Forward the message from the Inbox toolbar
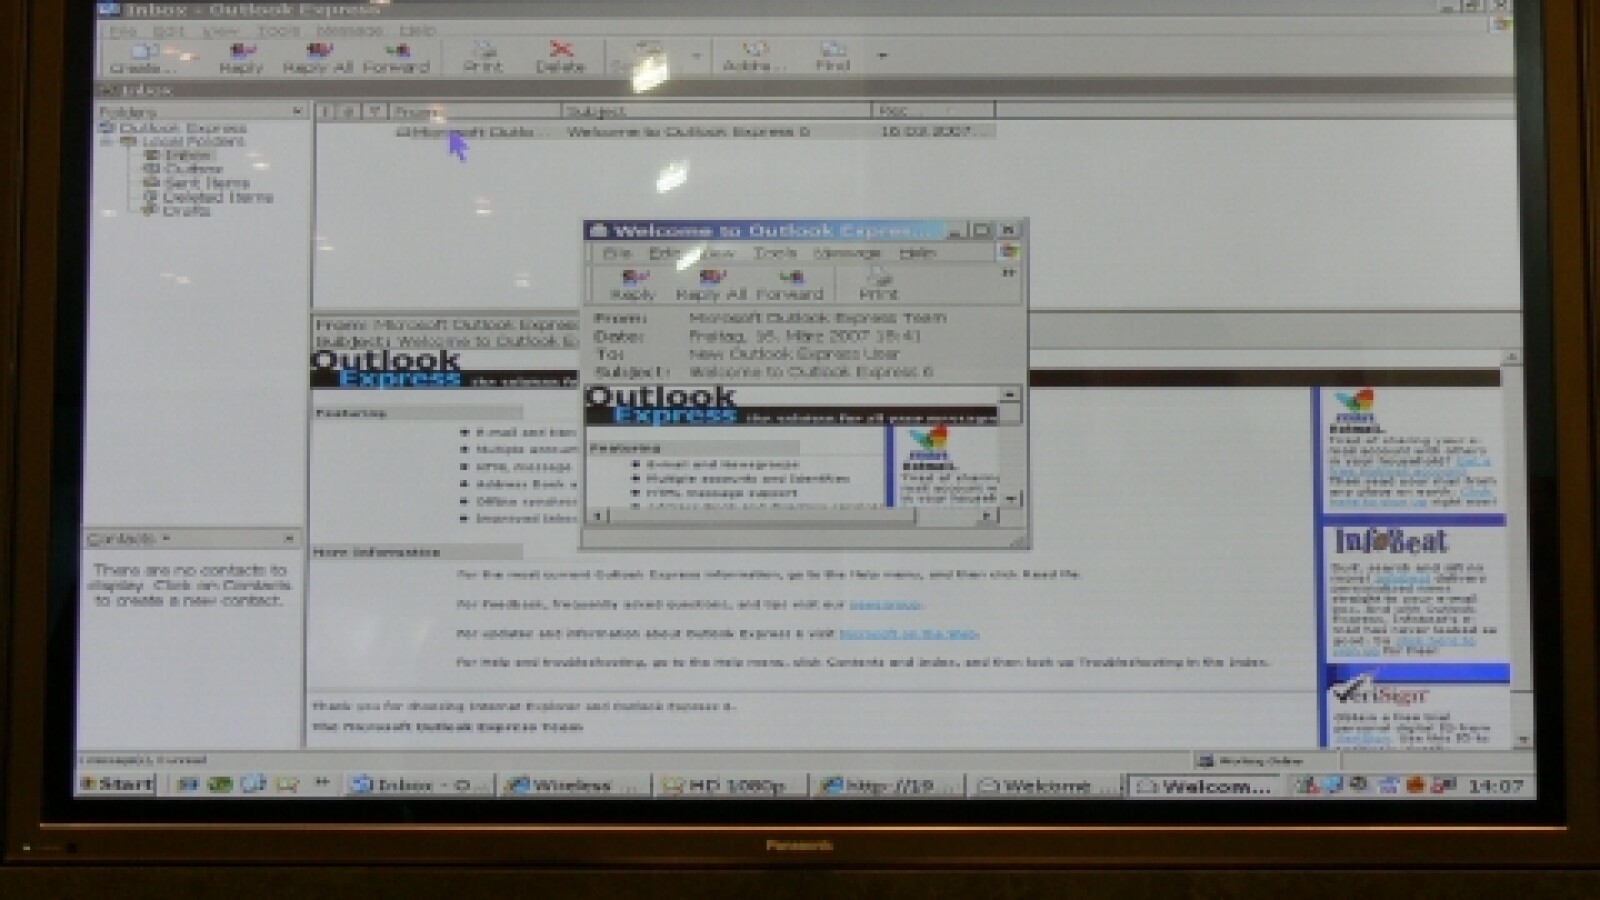Screen dimensions: 1600x900 tap(396, 58)
